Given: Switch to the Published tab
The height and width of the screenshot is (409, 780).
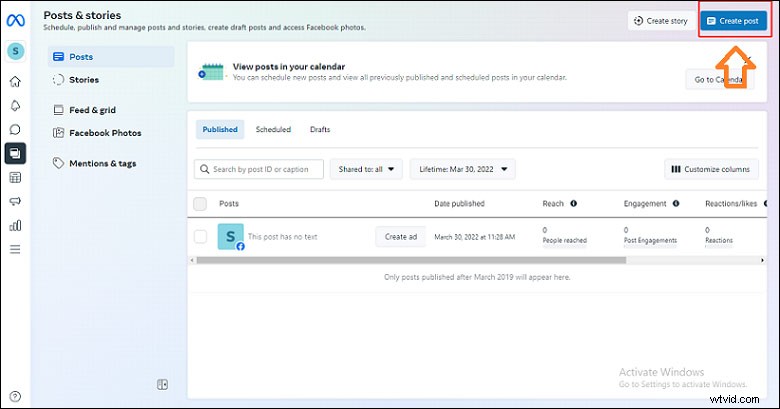Looking at the screenshot, I should 220,129.
